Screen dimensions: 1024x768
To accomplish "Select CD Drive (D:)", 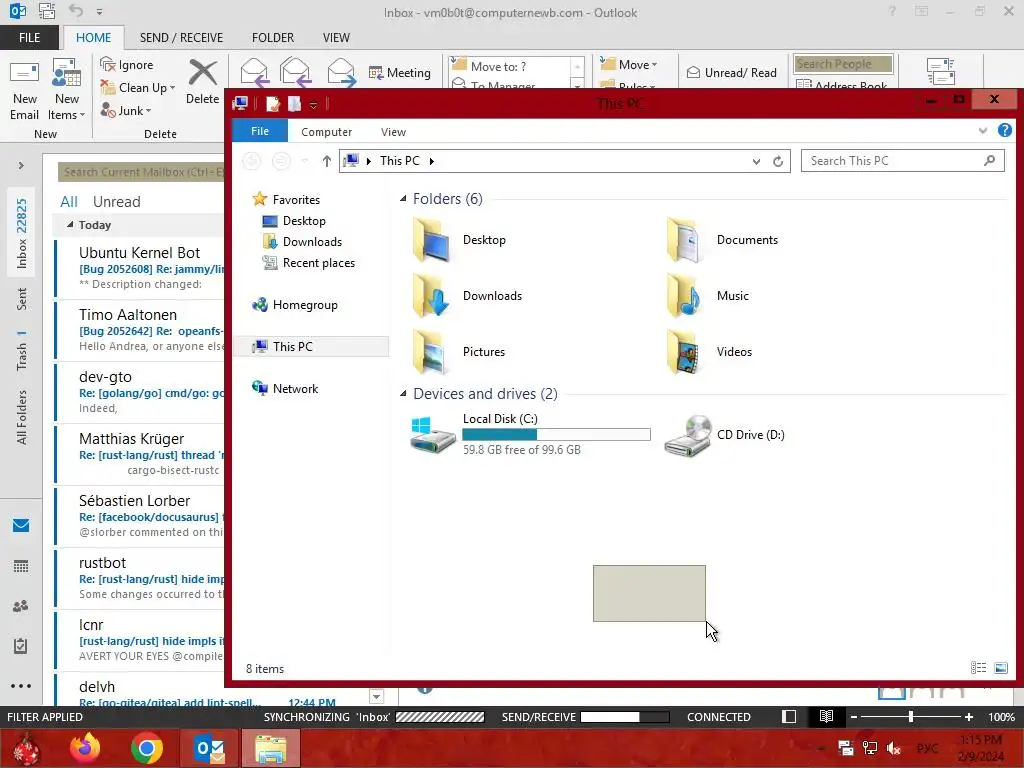I will 725,435.
